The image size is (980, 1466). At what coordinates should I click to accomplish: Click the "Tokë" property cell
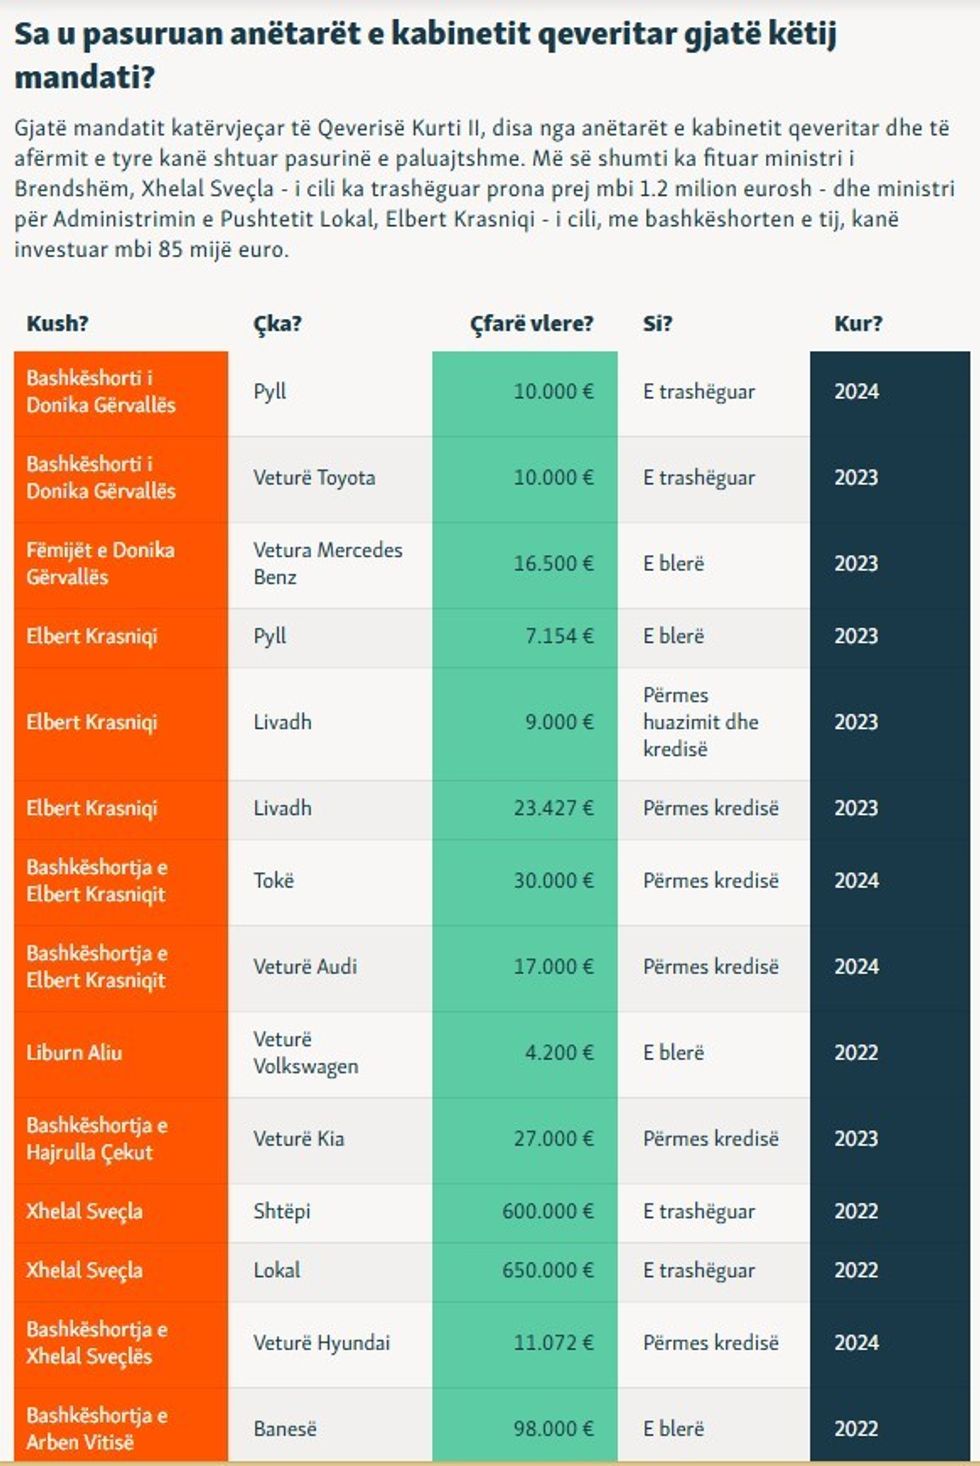273,881
